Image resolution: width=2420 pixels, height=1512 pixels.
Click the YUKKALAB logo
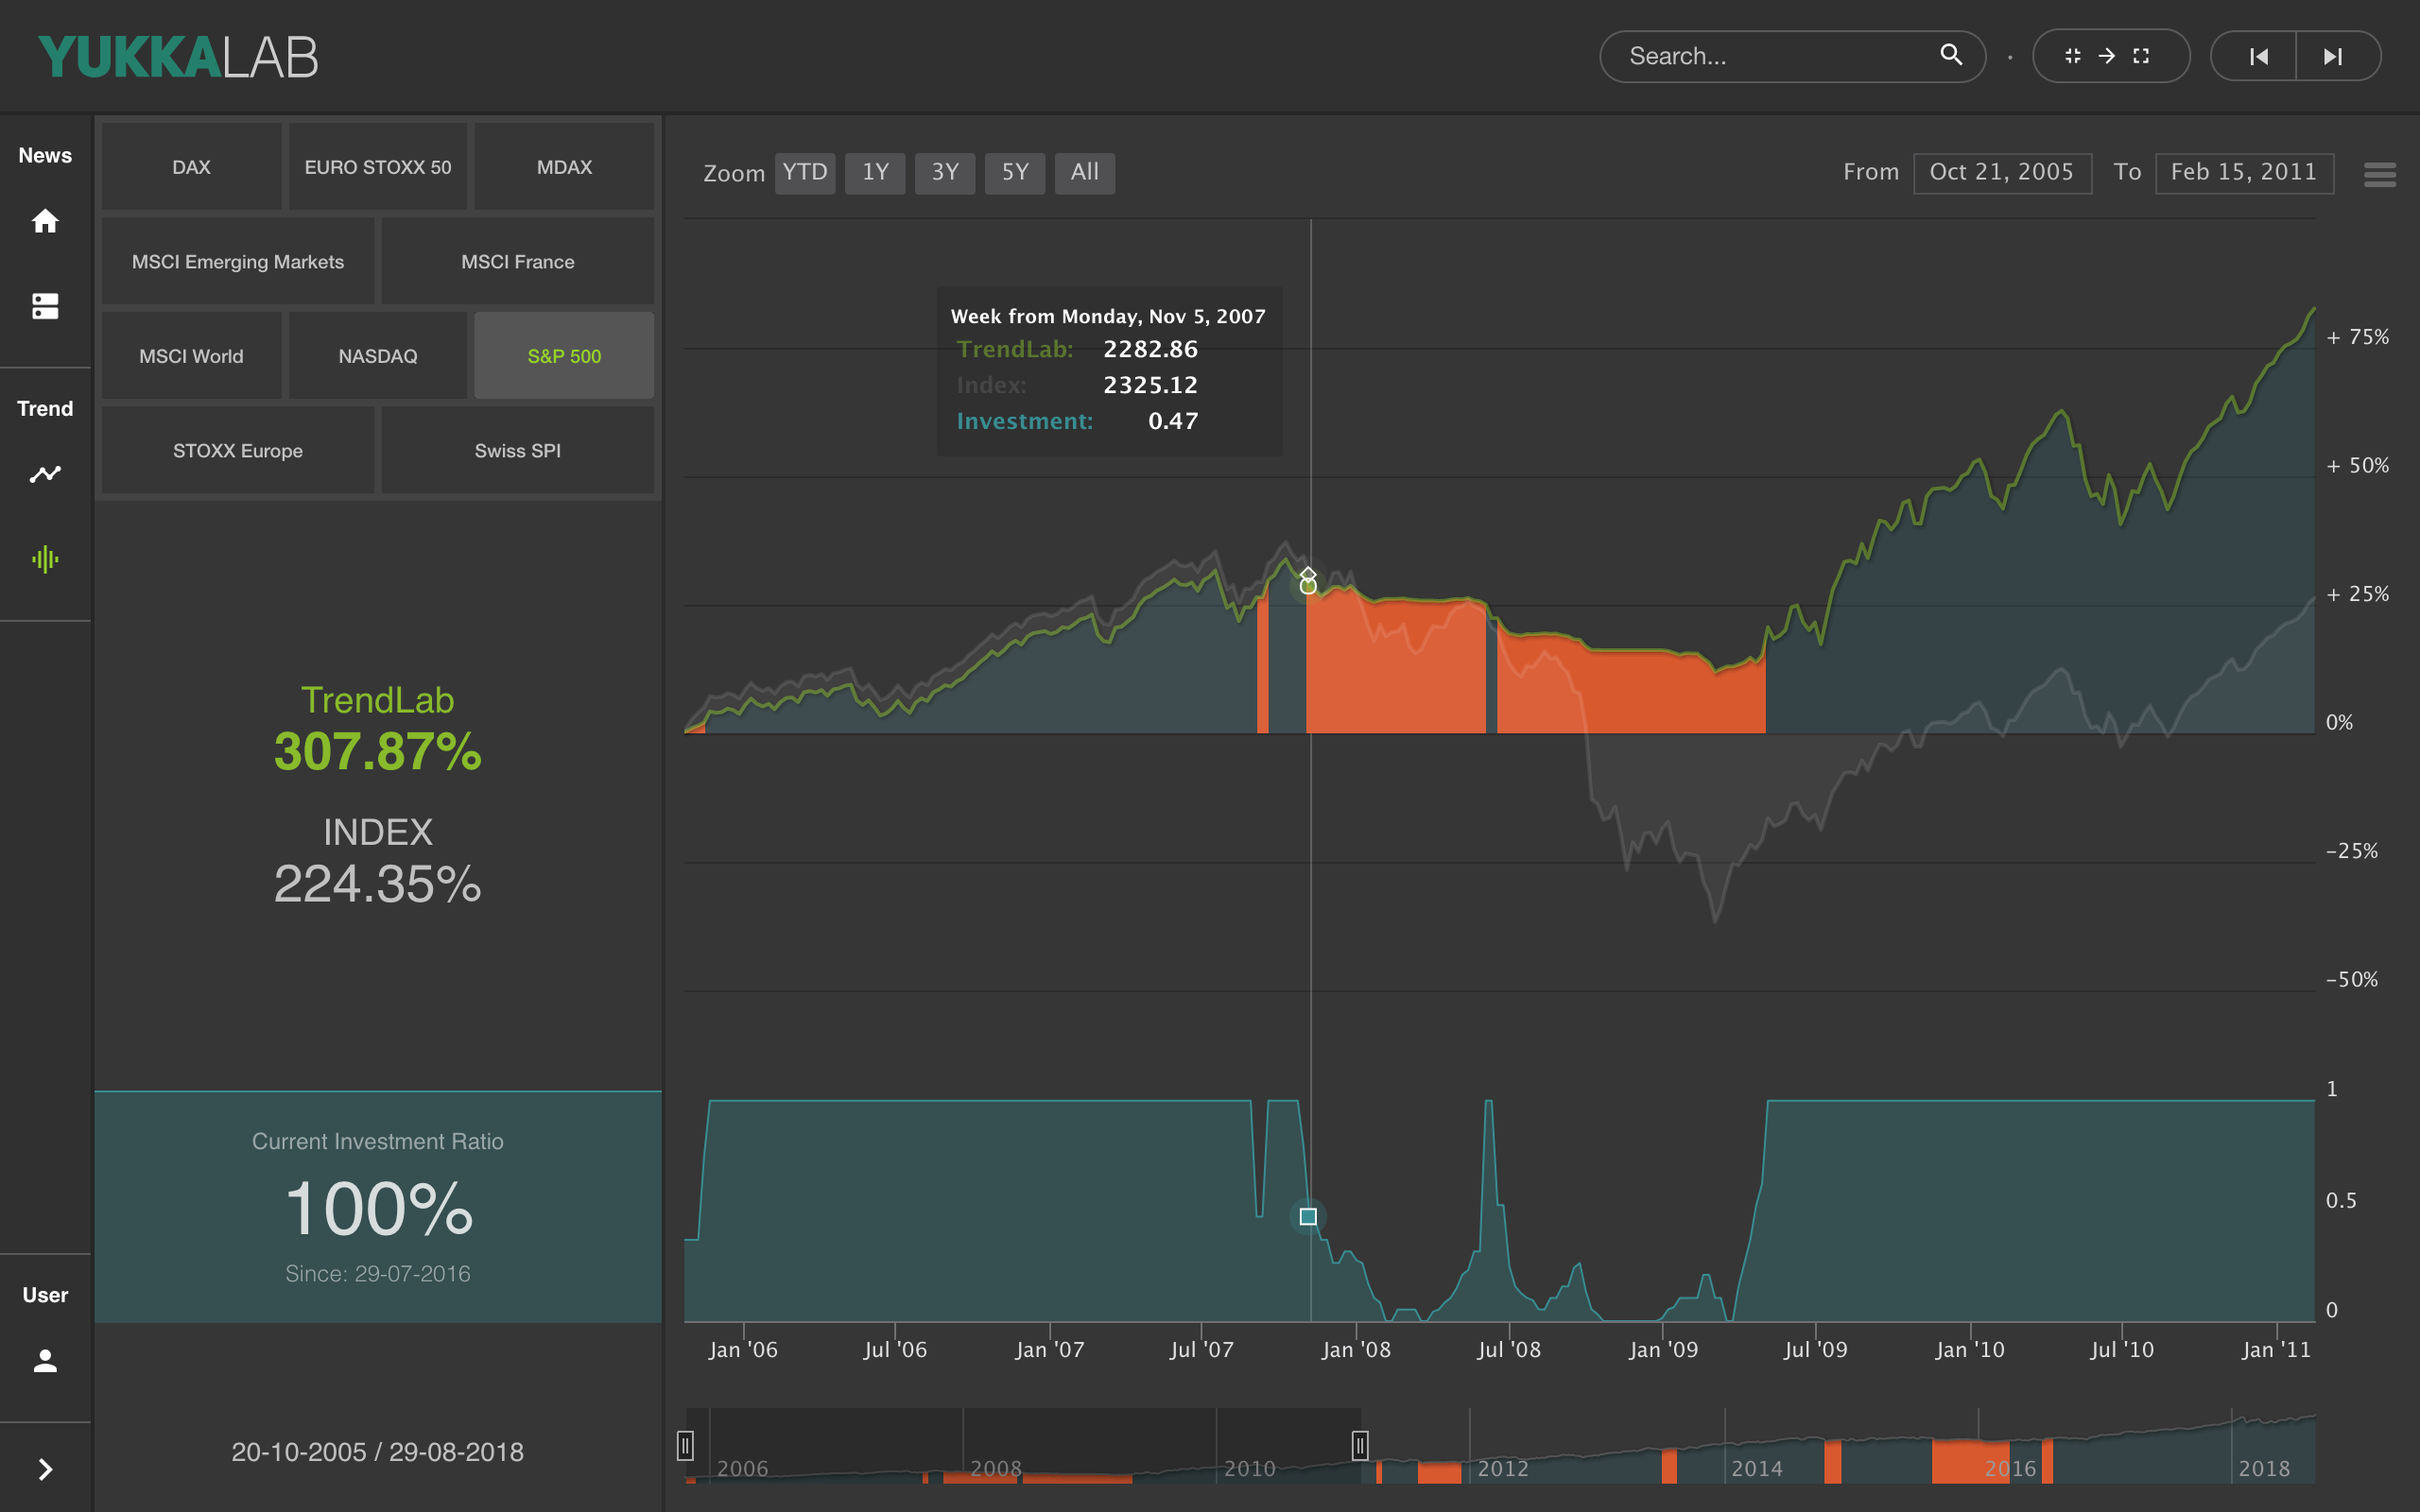[x=178, y=57]
